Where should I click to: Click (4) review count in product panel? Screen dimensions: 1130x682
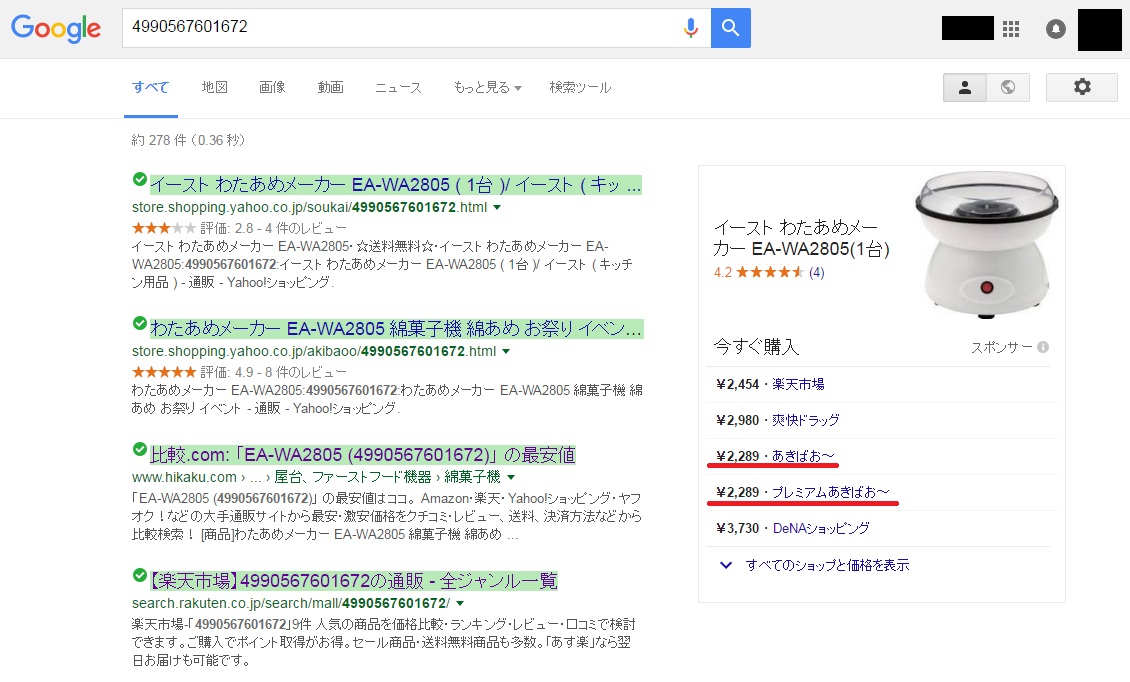tap(817, 273)
